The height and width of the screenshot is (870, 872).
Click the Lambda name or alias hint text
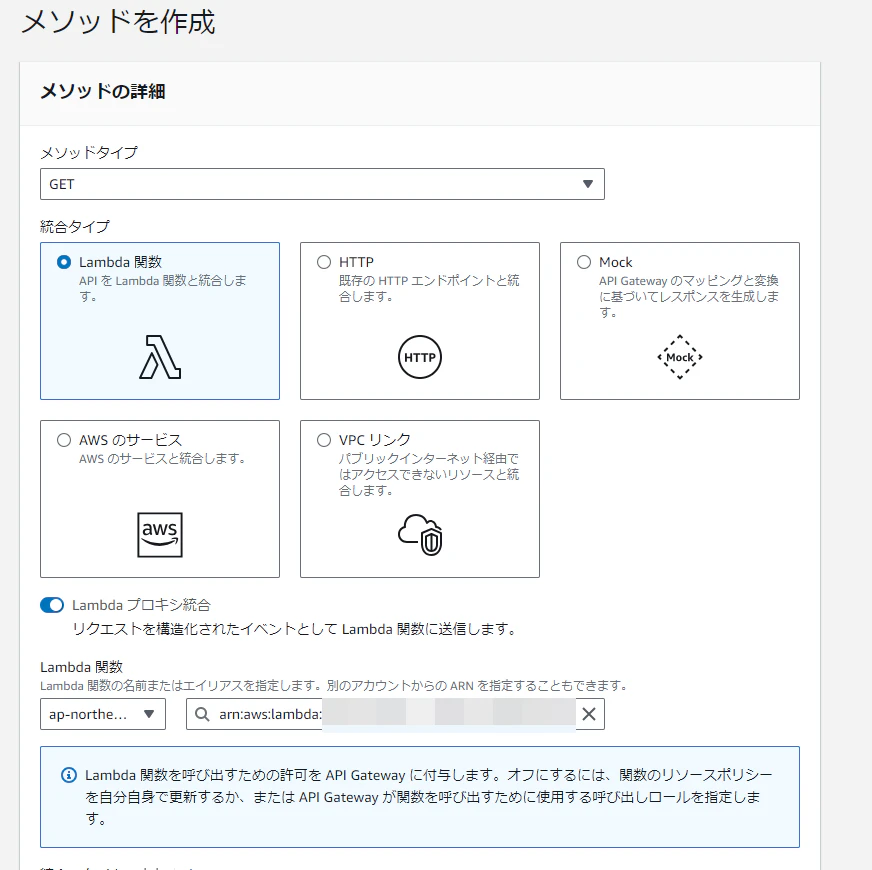pos(334,686)
